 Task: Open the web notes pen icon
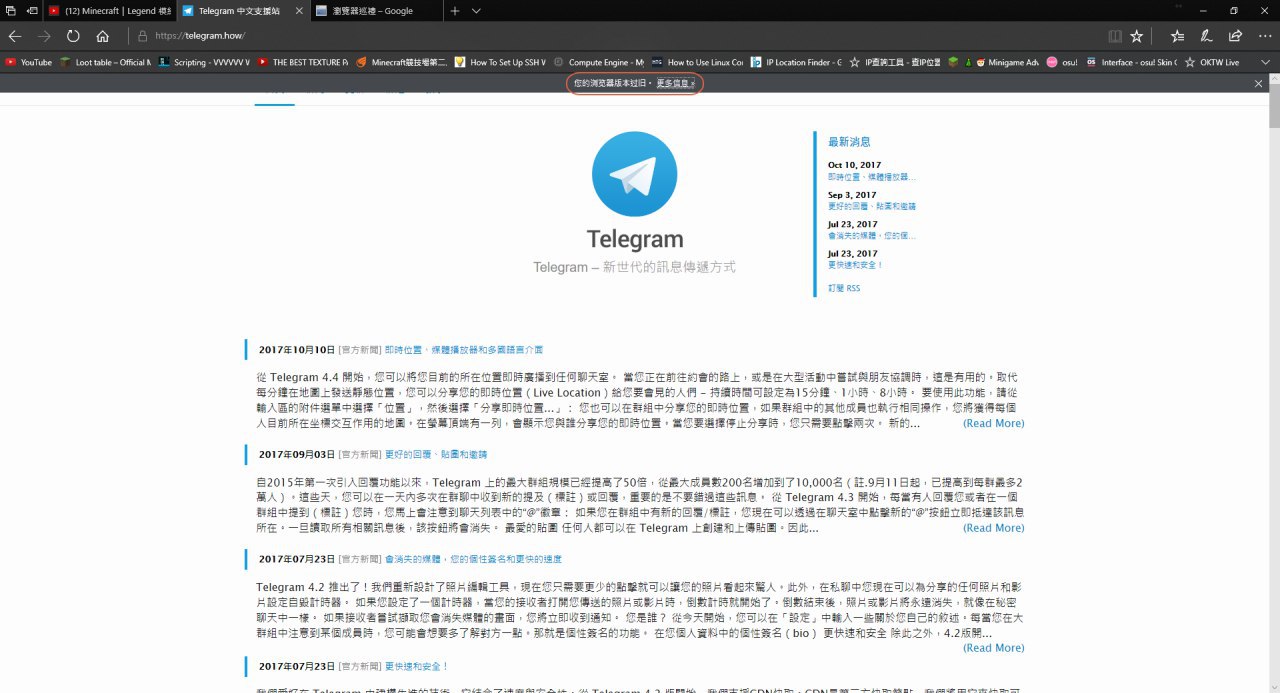tap(1206, 36)
